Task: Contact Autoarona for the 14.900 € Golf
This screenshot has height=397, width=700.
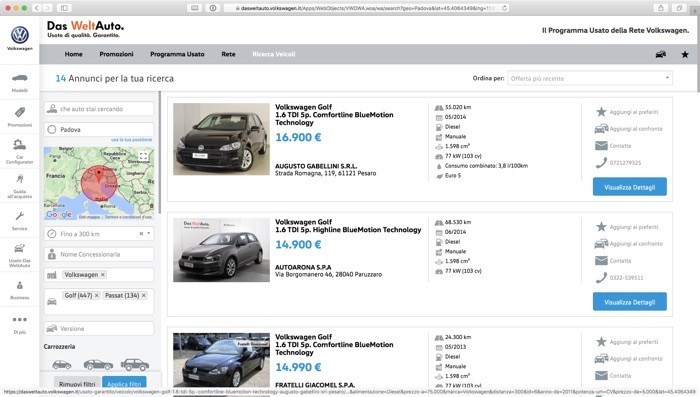Action: click(613, 261)
